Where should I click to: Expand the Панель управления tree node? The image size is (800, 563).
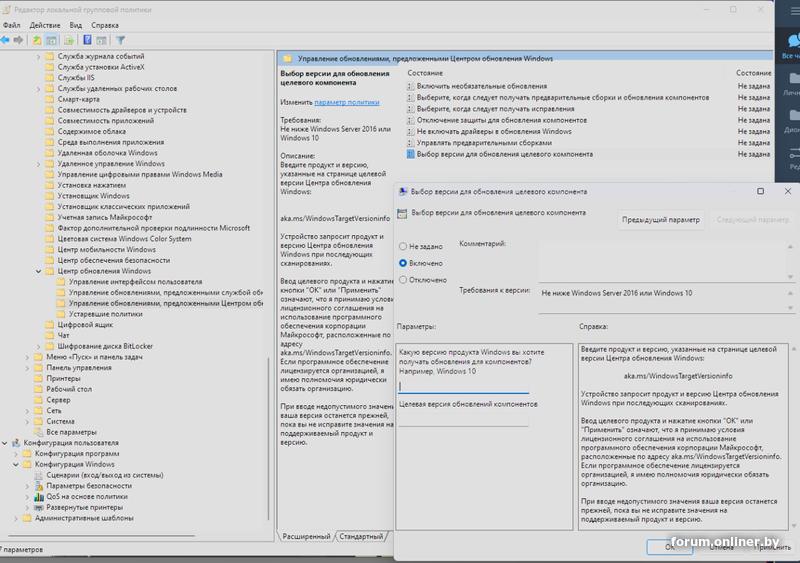pyautogui.click(x=27, y=367)
